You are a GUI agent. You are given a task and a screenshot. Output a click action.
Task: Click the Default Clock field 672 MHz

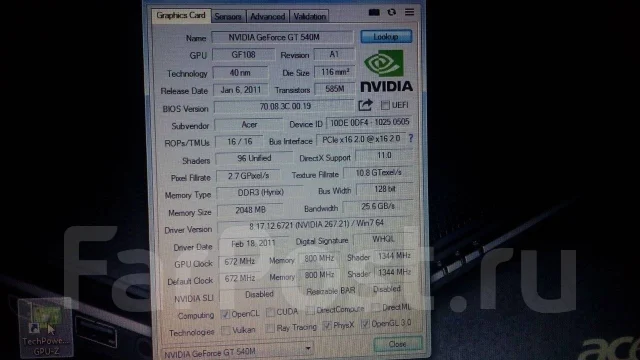[x=240, y=278]
